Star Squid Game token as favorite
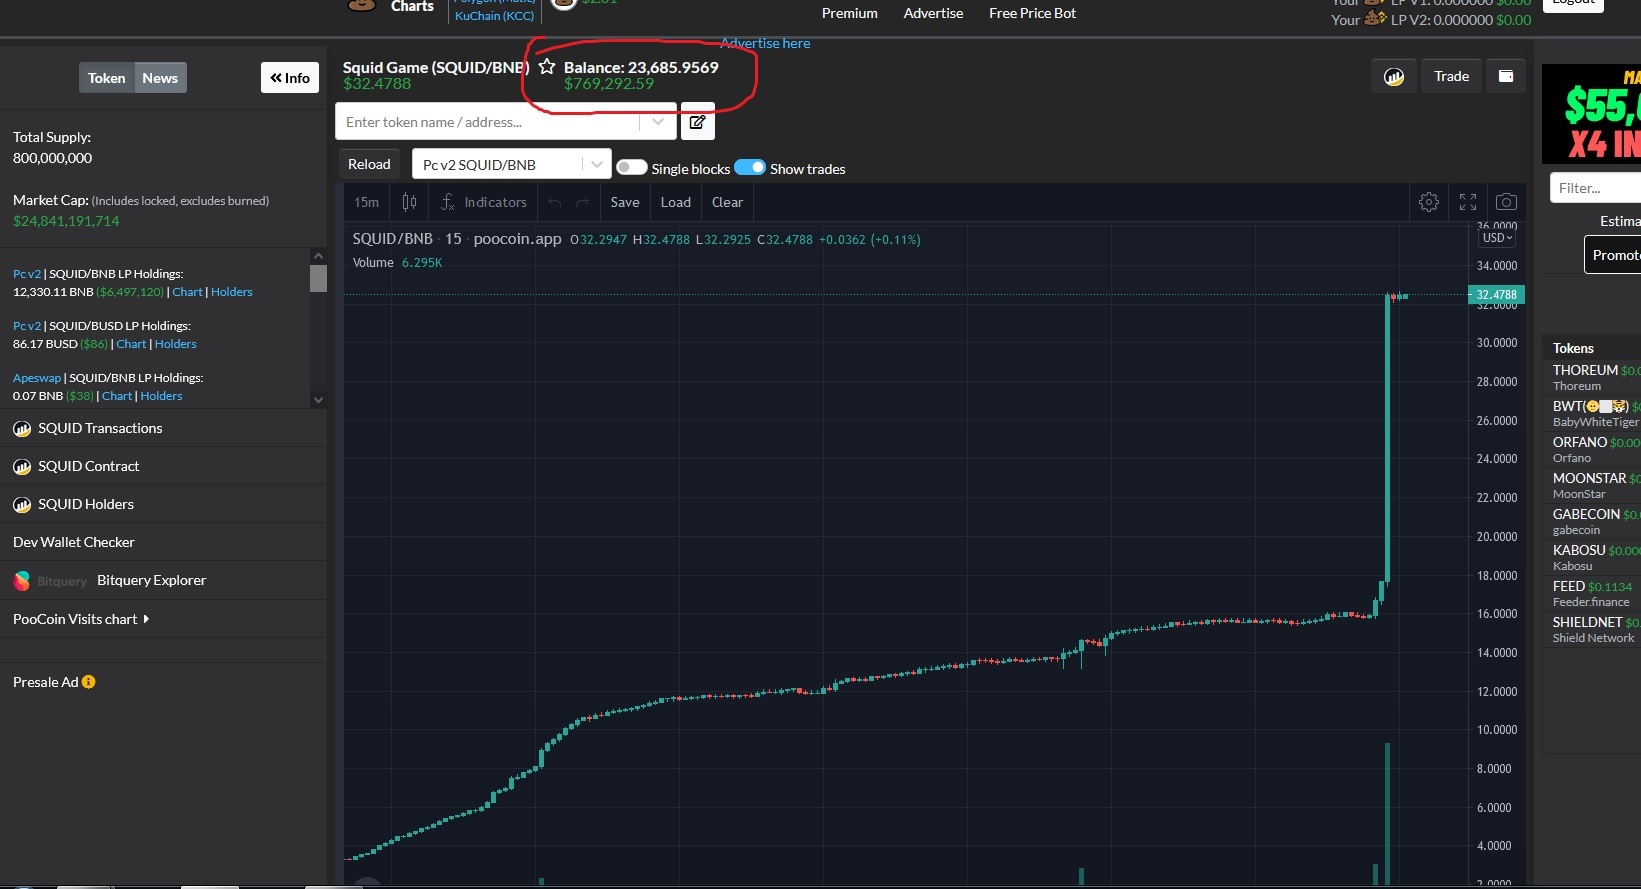The width and height of the screenshot is (1641, 889). click(x=547, y=67)
